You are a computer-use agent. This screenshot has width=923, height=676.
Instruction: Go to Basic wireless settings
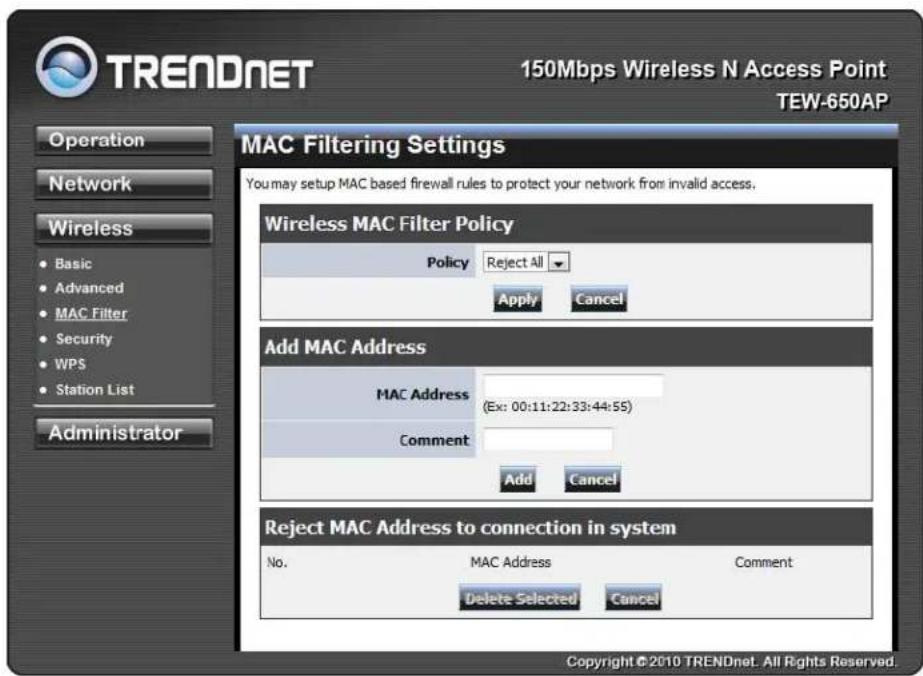tap(74, 264)
